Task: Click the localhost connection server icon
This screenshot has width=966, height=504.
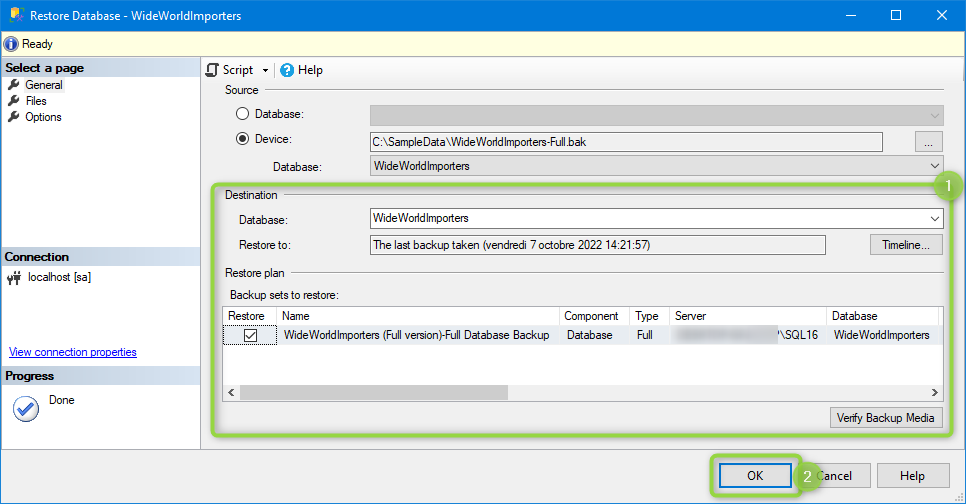Action: [x=14, y=278]
